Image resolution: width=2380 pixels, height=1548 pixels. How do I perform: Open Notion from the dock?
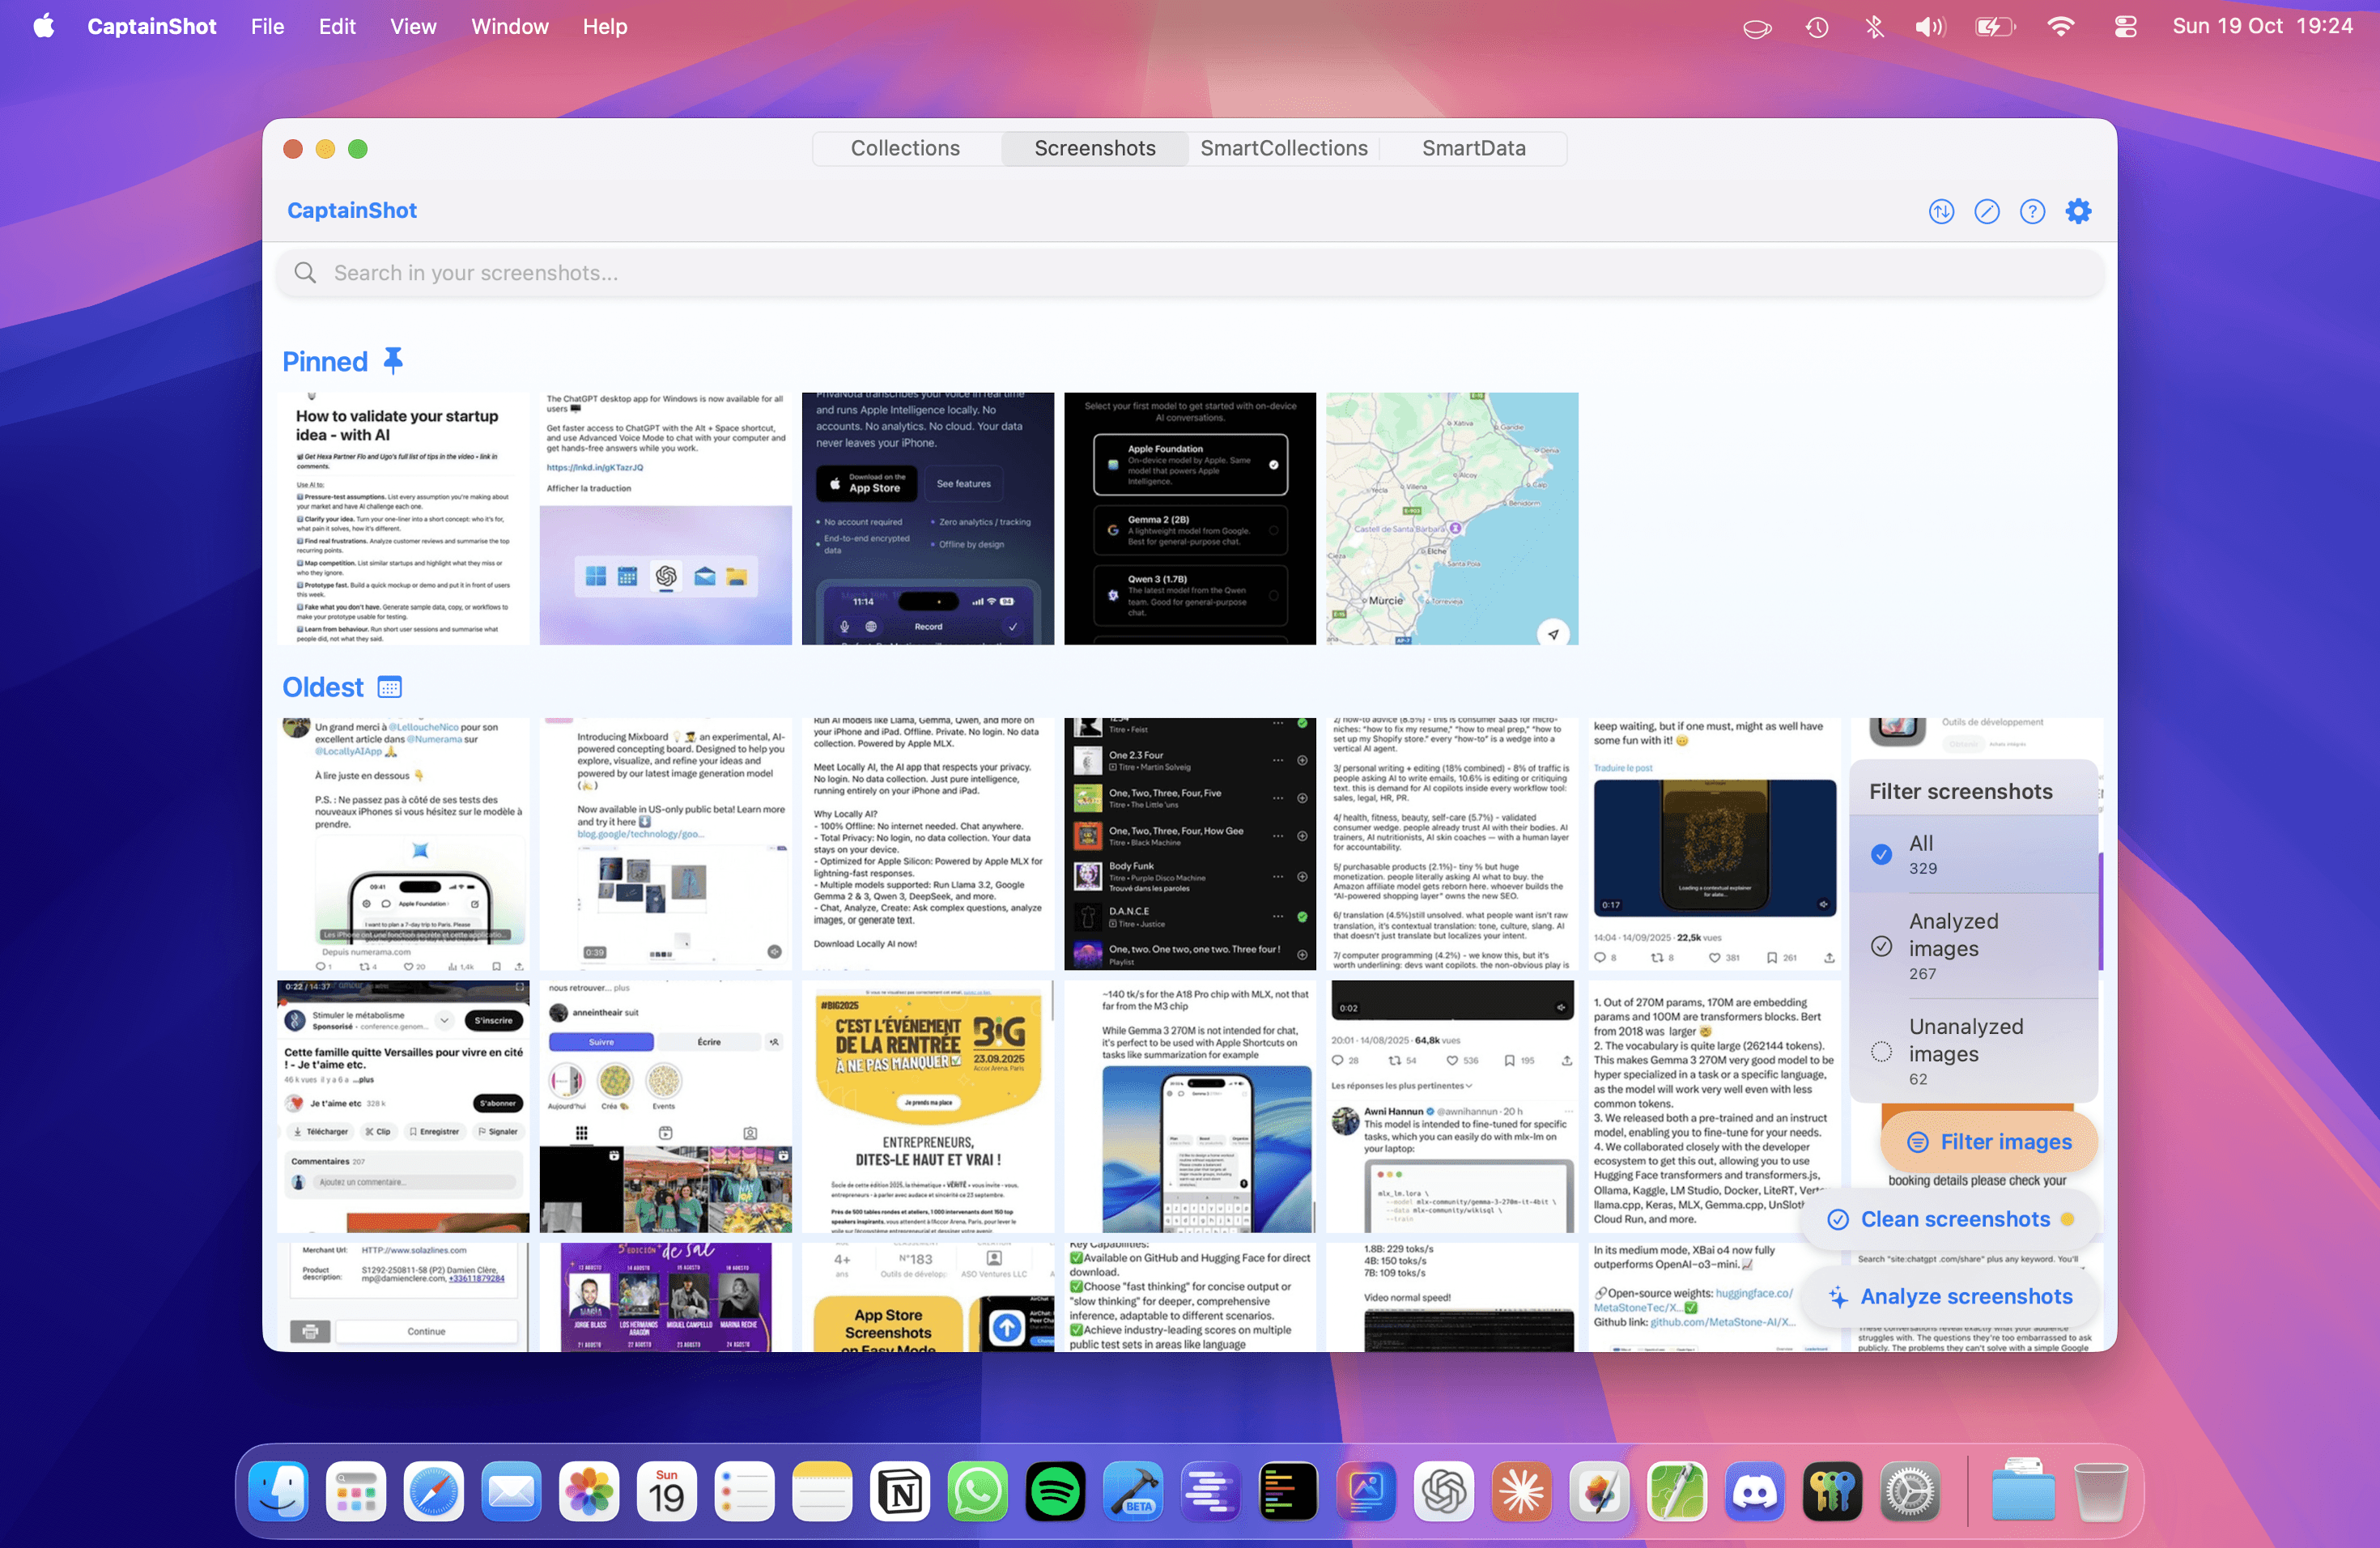tap(899, 1493)
